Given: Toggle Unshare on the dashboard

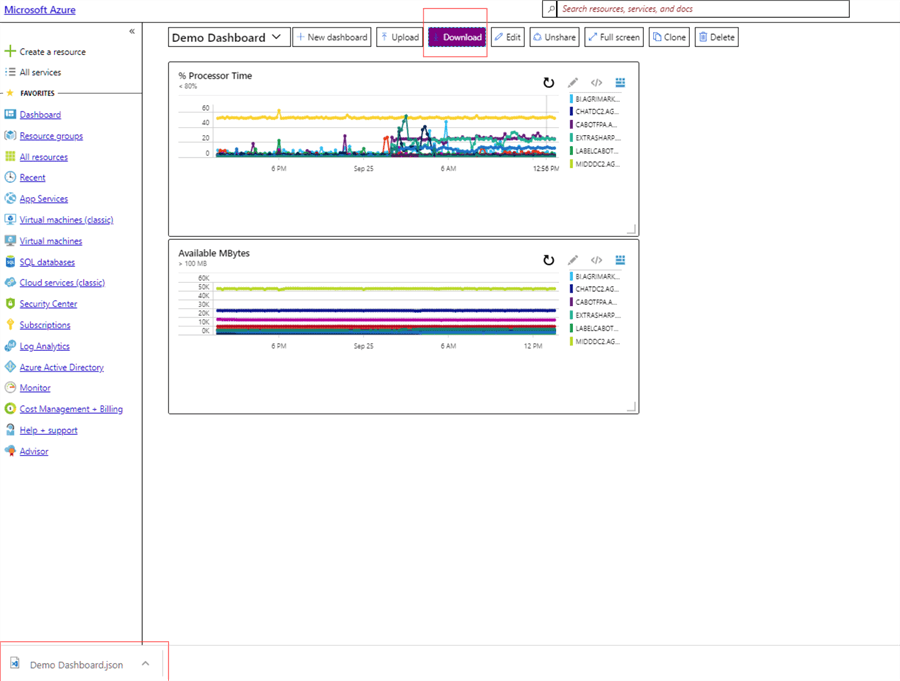Looking at the screenshot, I should 554,37.
